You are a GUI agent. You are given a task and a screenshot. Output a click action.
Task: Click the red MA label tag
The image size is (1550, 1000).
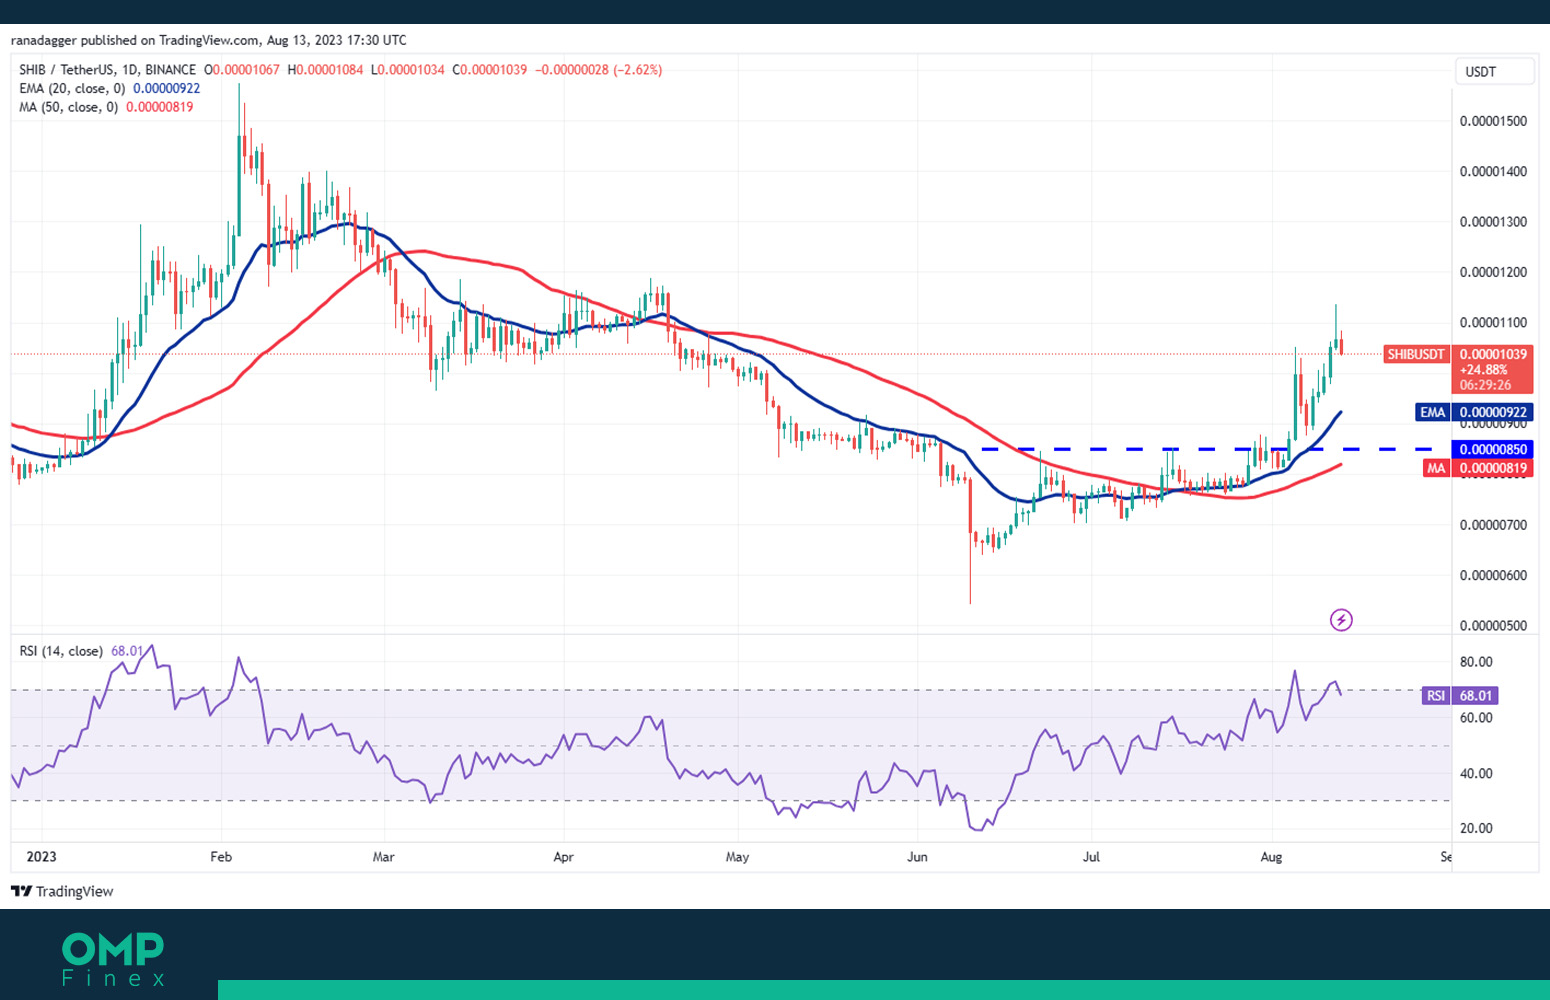[1436, 468]
